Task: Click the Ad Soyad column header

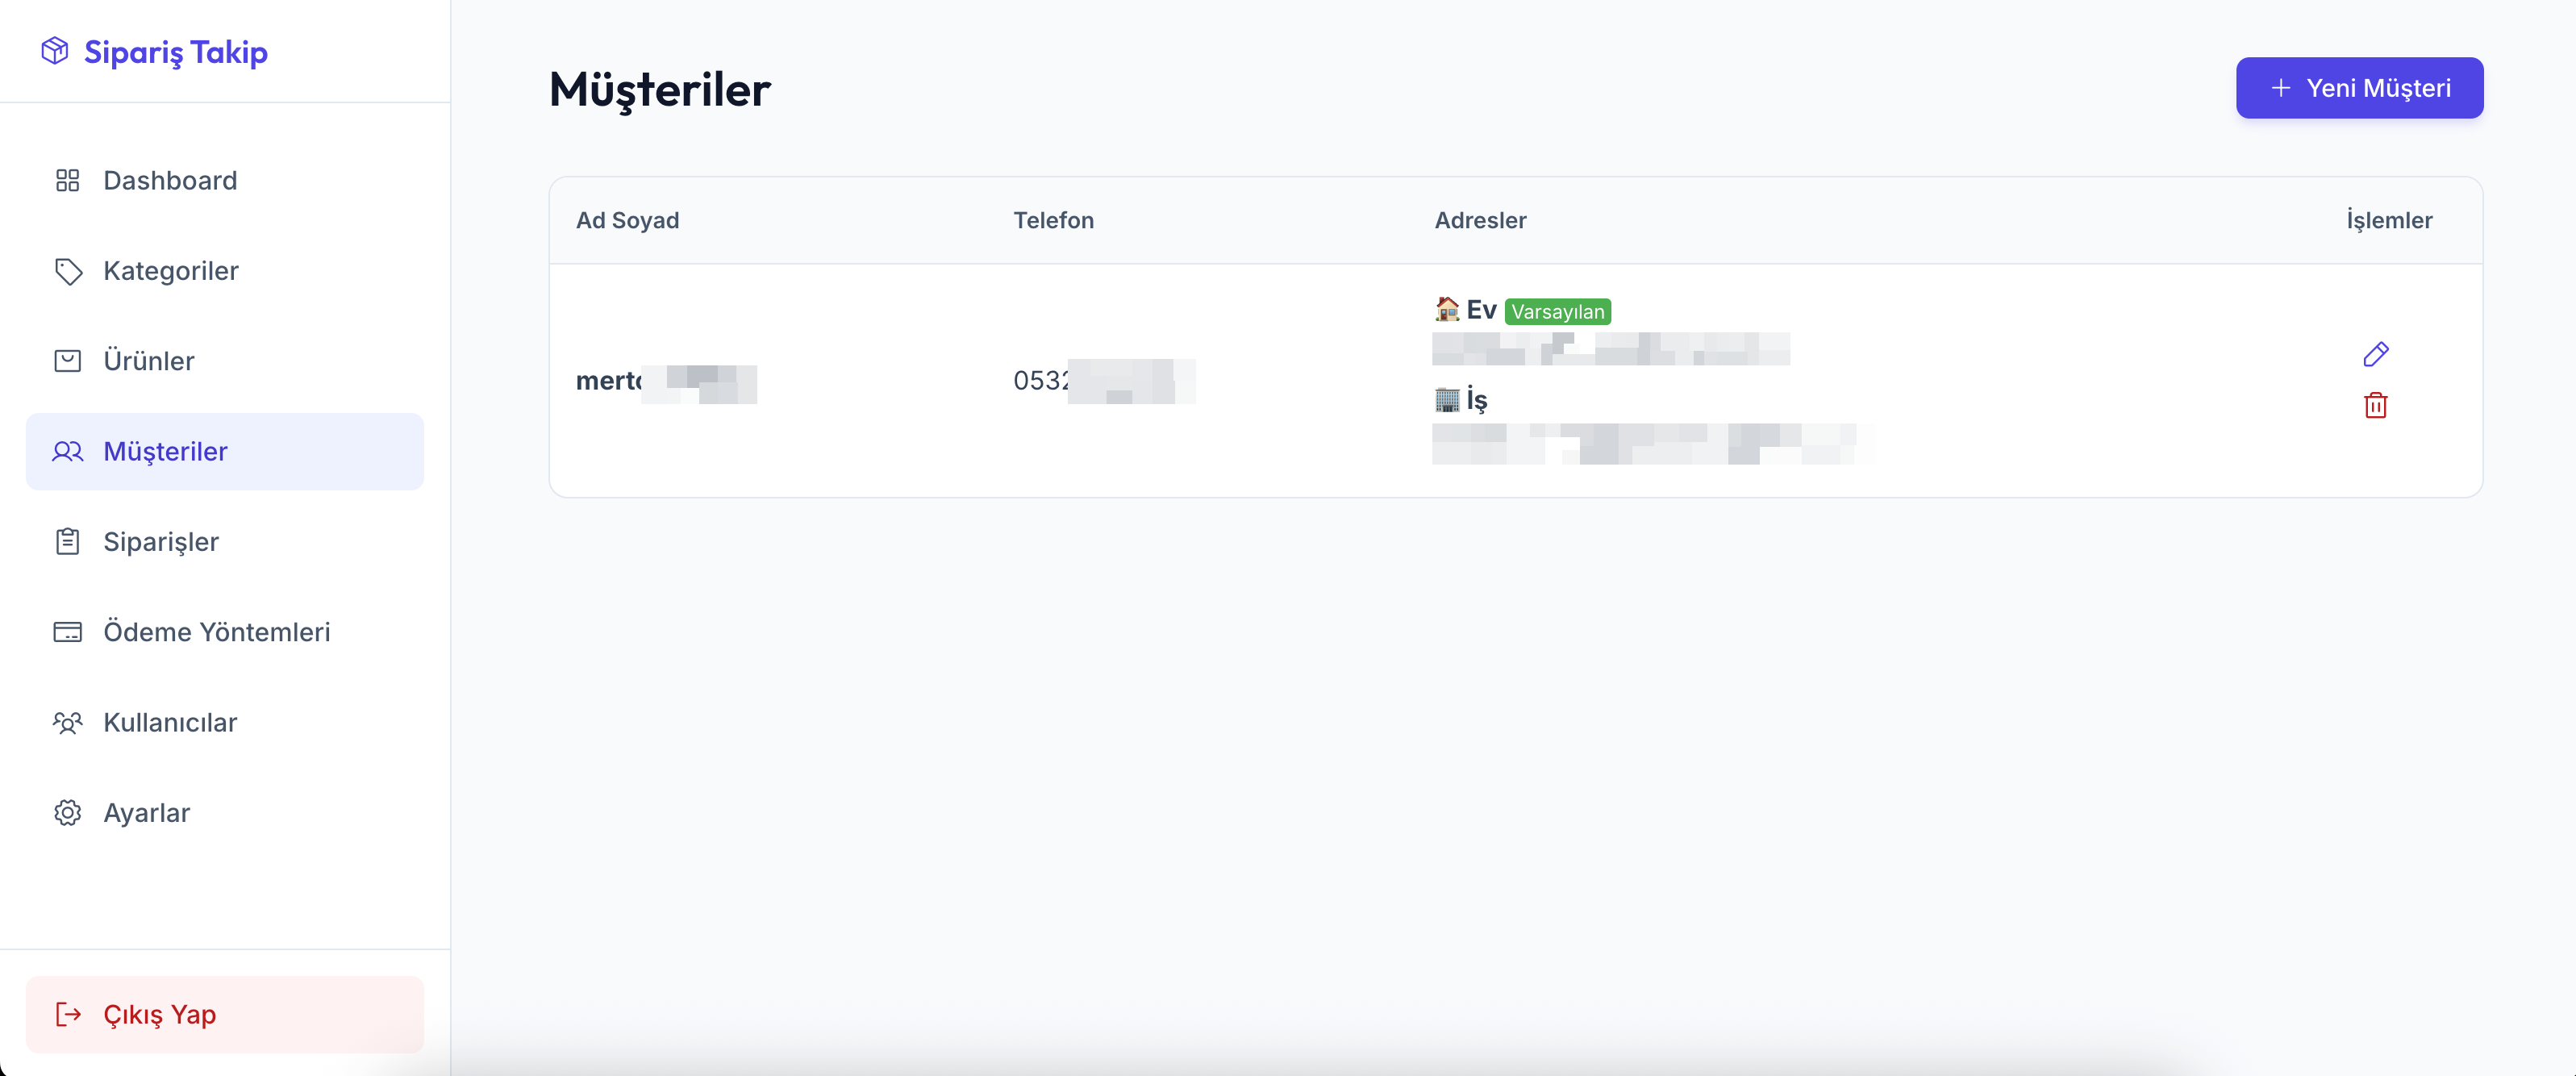Action: coord(627,220)
